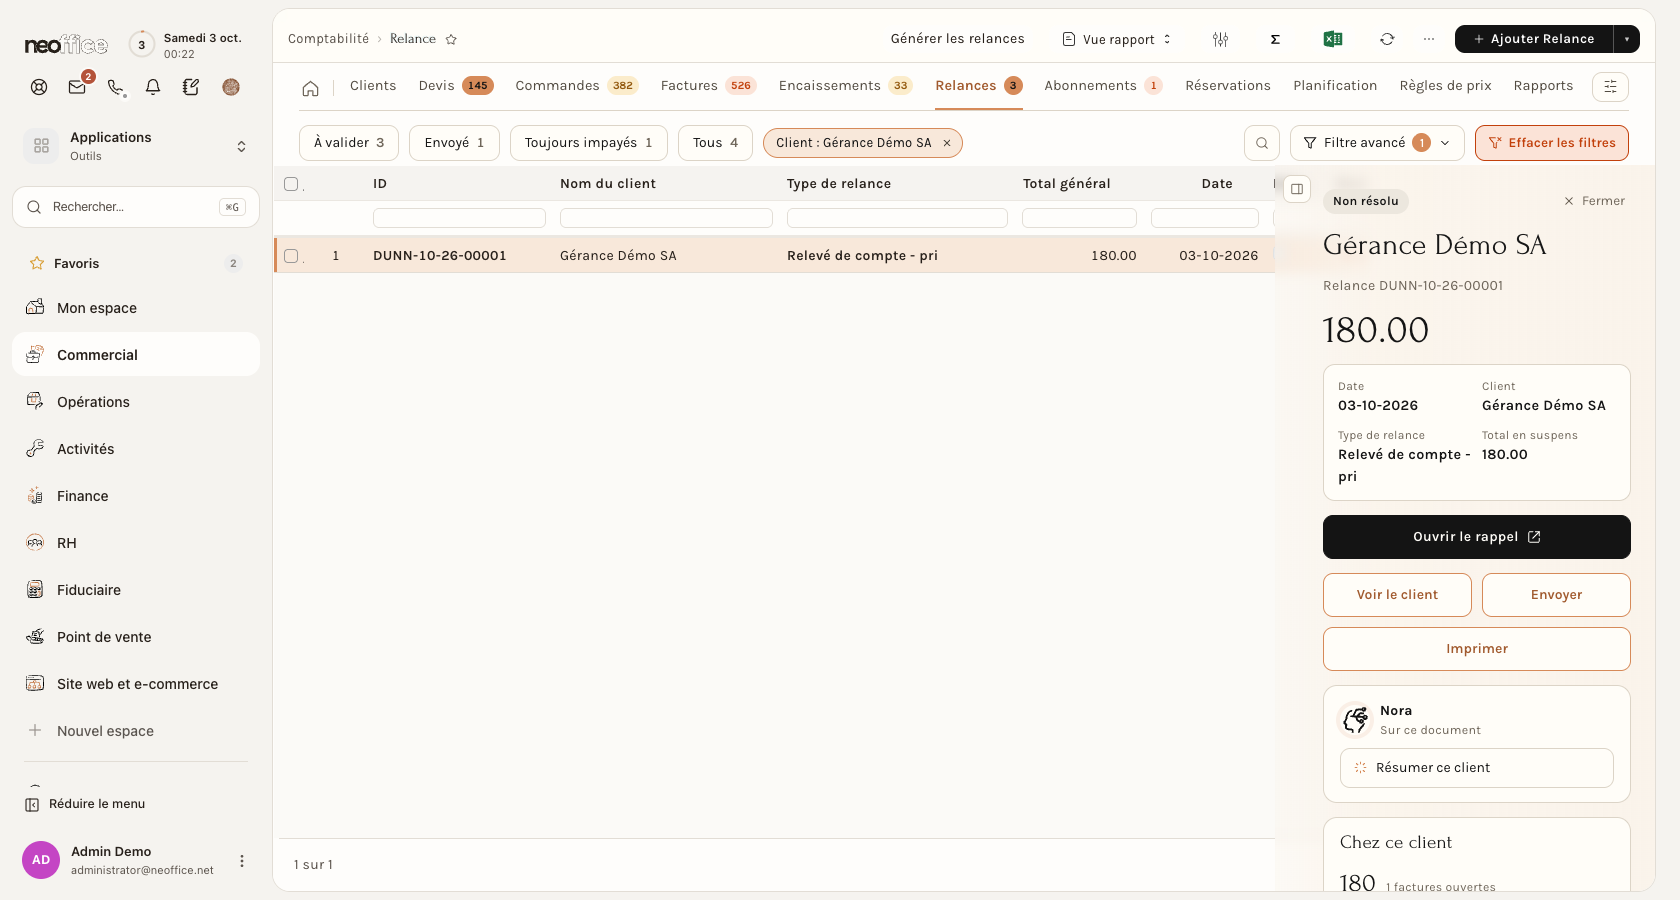
Task: Click Ouvrir le rappel button
Action: 1476,537
